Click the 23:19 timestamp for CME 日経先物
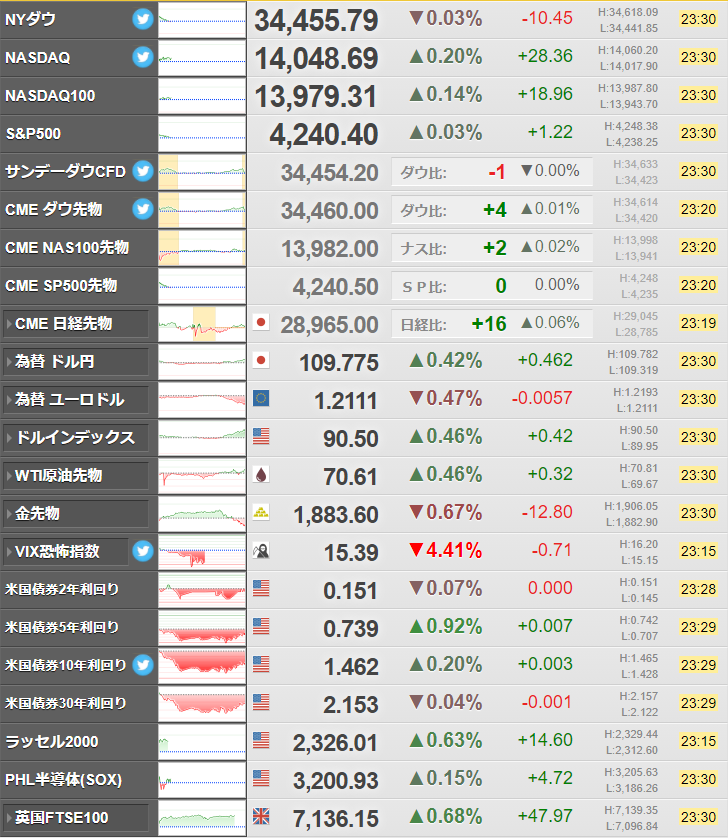 [x=698, y=323]
